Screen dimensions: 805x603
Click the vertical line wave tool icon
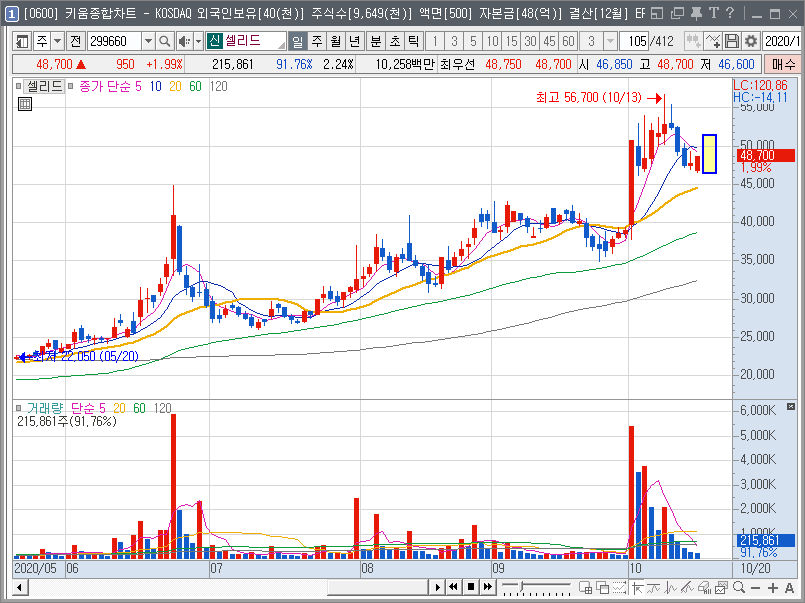pos(670,587)
